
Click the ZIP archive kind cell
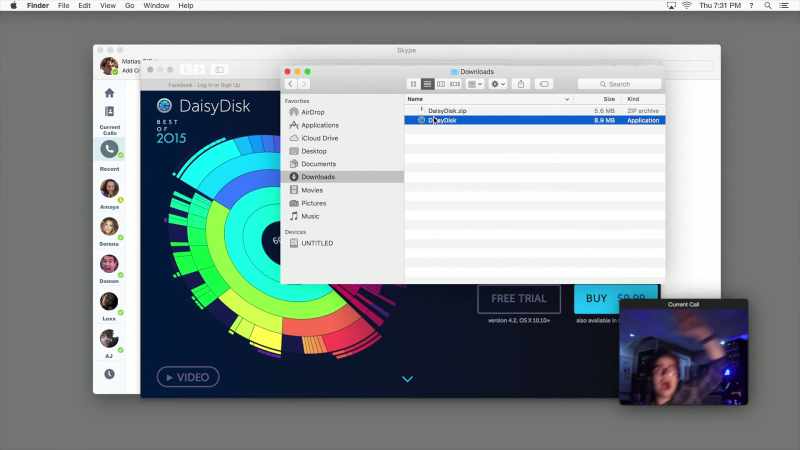643,111
